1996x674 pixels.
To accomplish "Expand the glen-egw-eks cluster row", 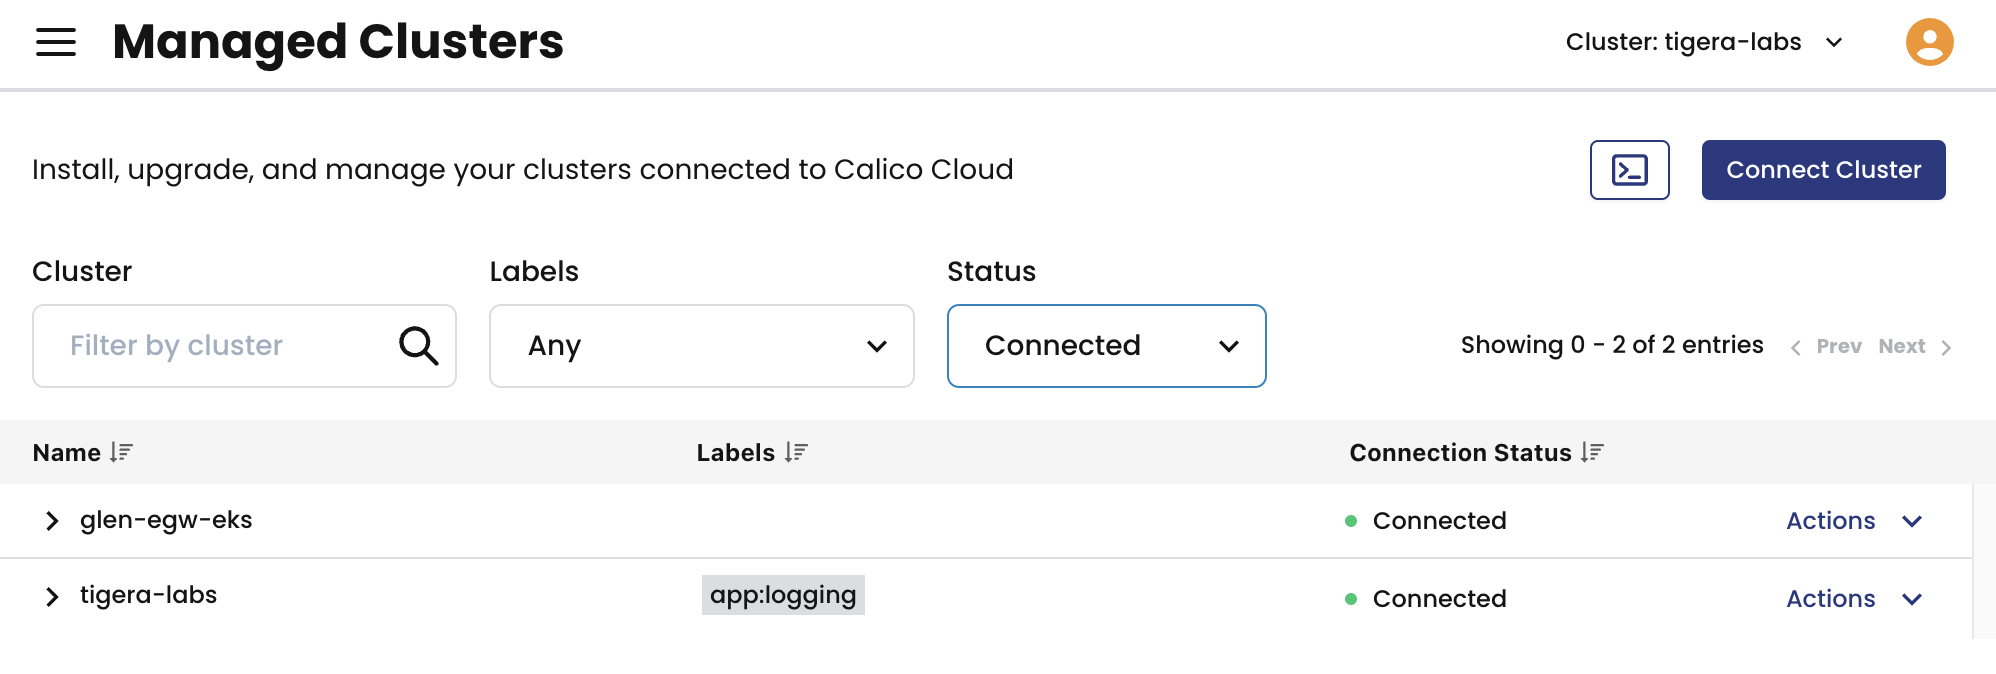I will [x=52, y=521].
